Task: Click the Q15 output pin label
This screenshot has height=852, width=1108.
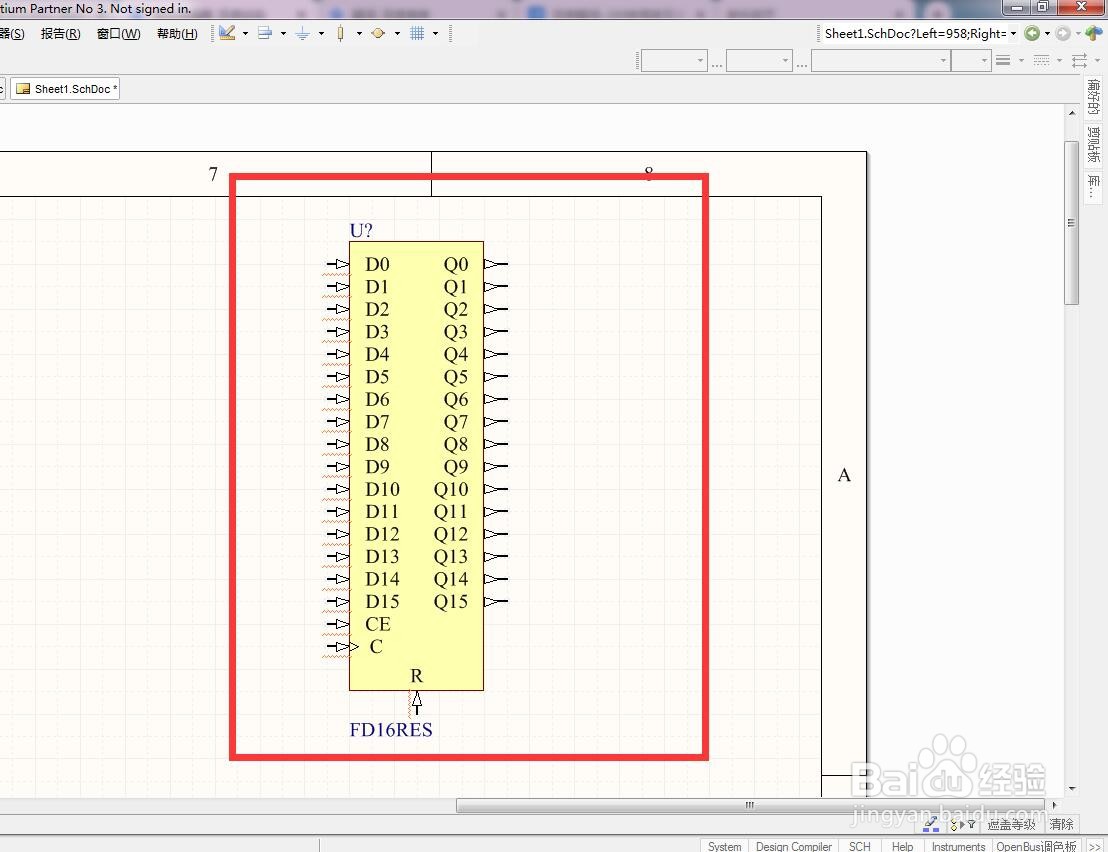Action: click(451, 601)
